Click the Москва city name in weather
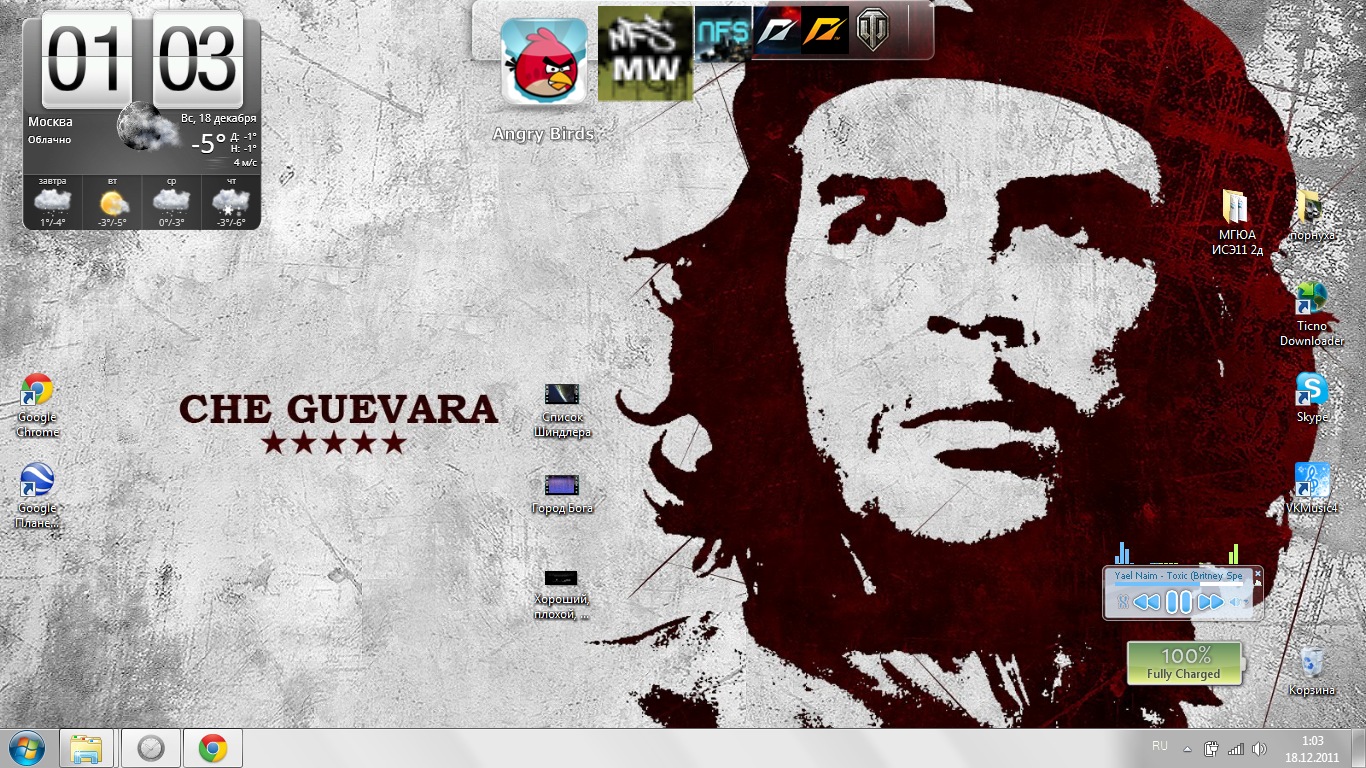Image resolution: width=1366 pixels, height=768 pixels. 50,122
